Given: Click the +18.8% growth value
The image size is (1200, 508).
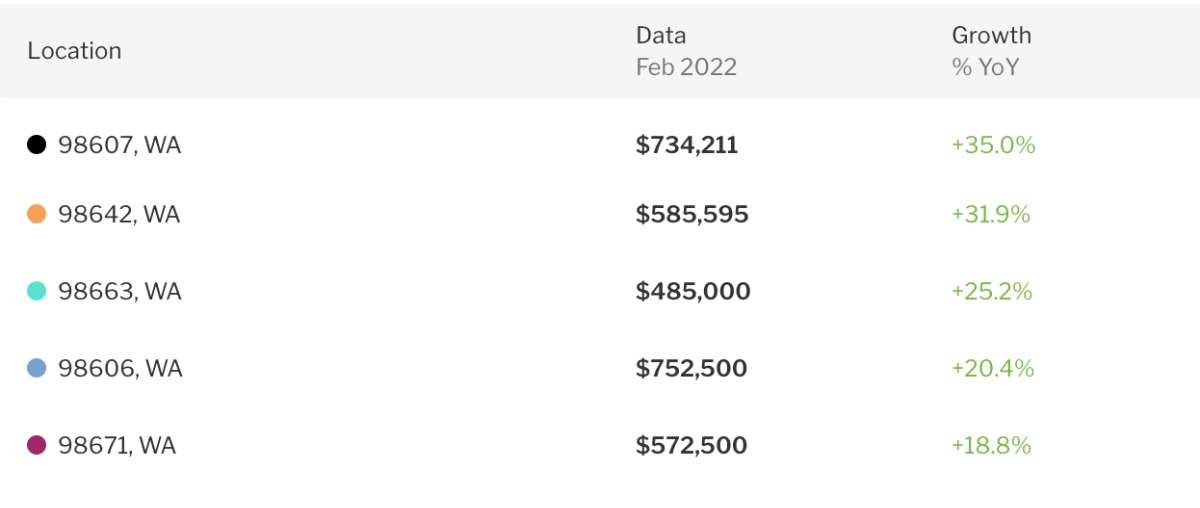Looking at the screenshot, I should point(991,445).
